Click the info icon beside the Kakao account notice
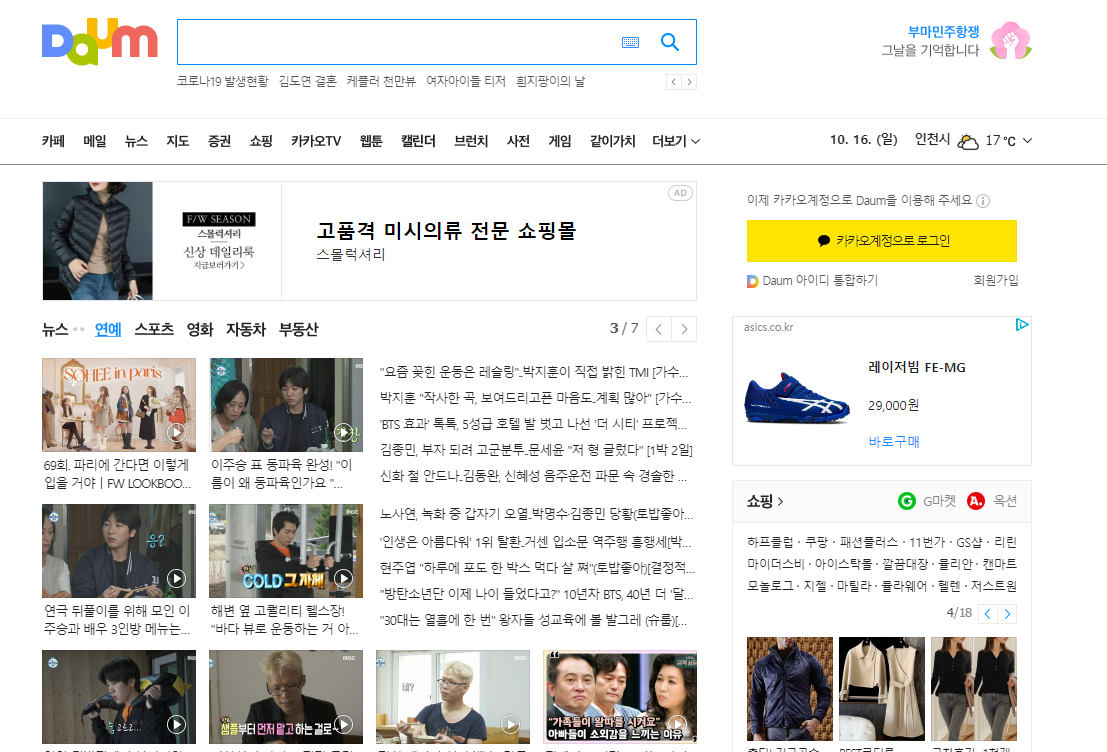Image resolution: width=1107 pixels, height=752 pixels. [x=984, y=201]
